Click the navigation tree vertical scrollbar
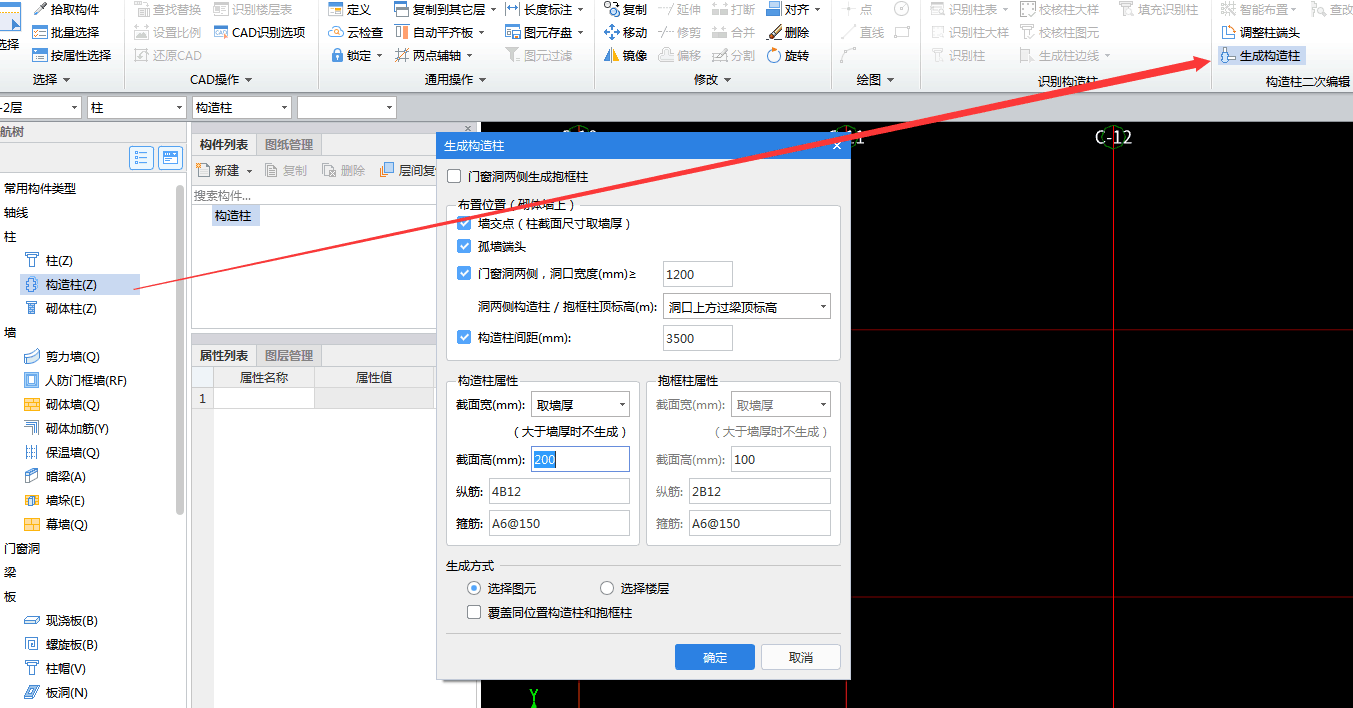Viewport: 1353px width, 708px height. pyautogui.click(x=180, y=350)
